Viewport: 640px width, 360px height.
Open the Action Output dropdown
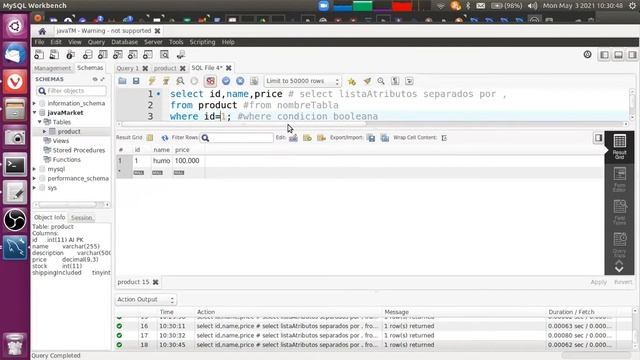point(146,300)
